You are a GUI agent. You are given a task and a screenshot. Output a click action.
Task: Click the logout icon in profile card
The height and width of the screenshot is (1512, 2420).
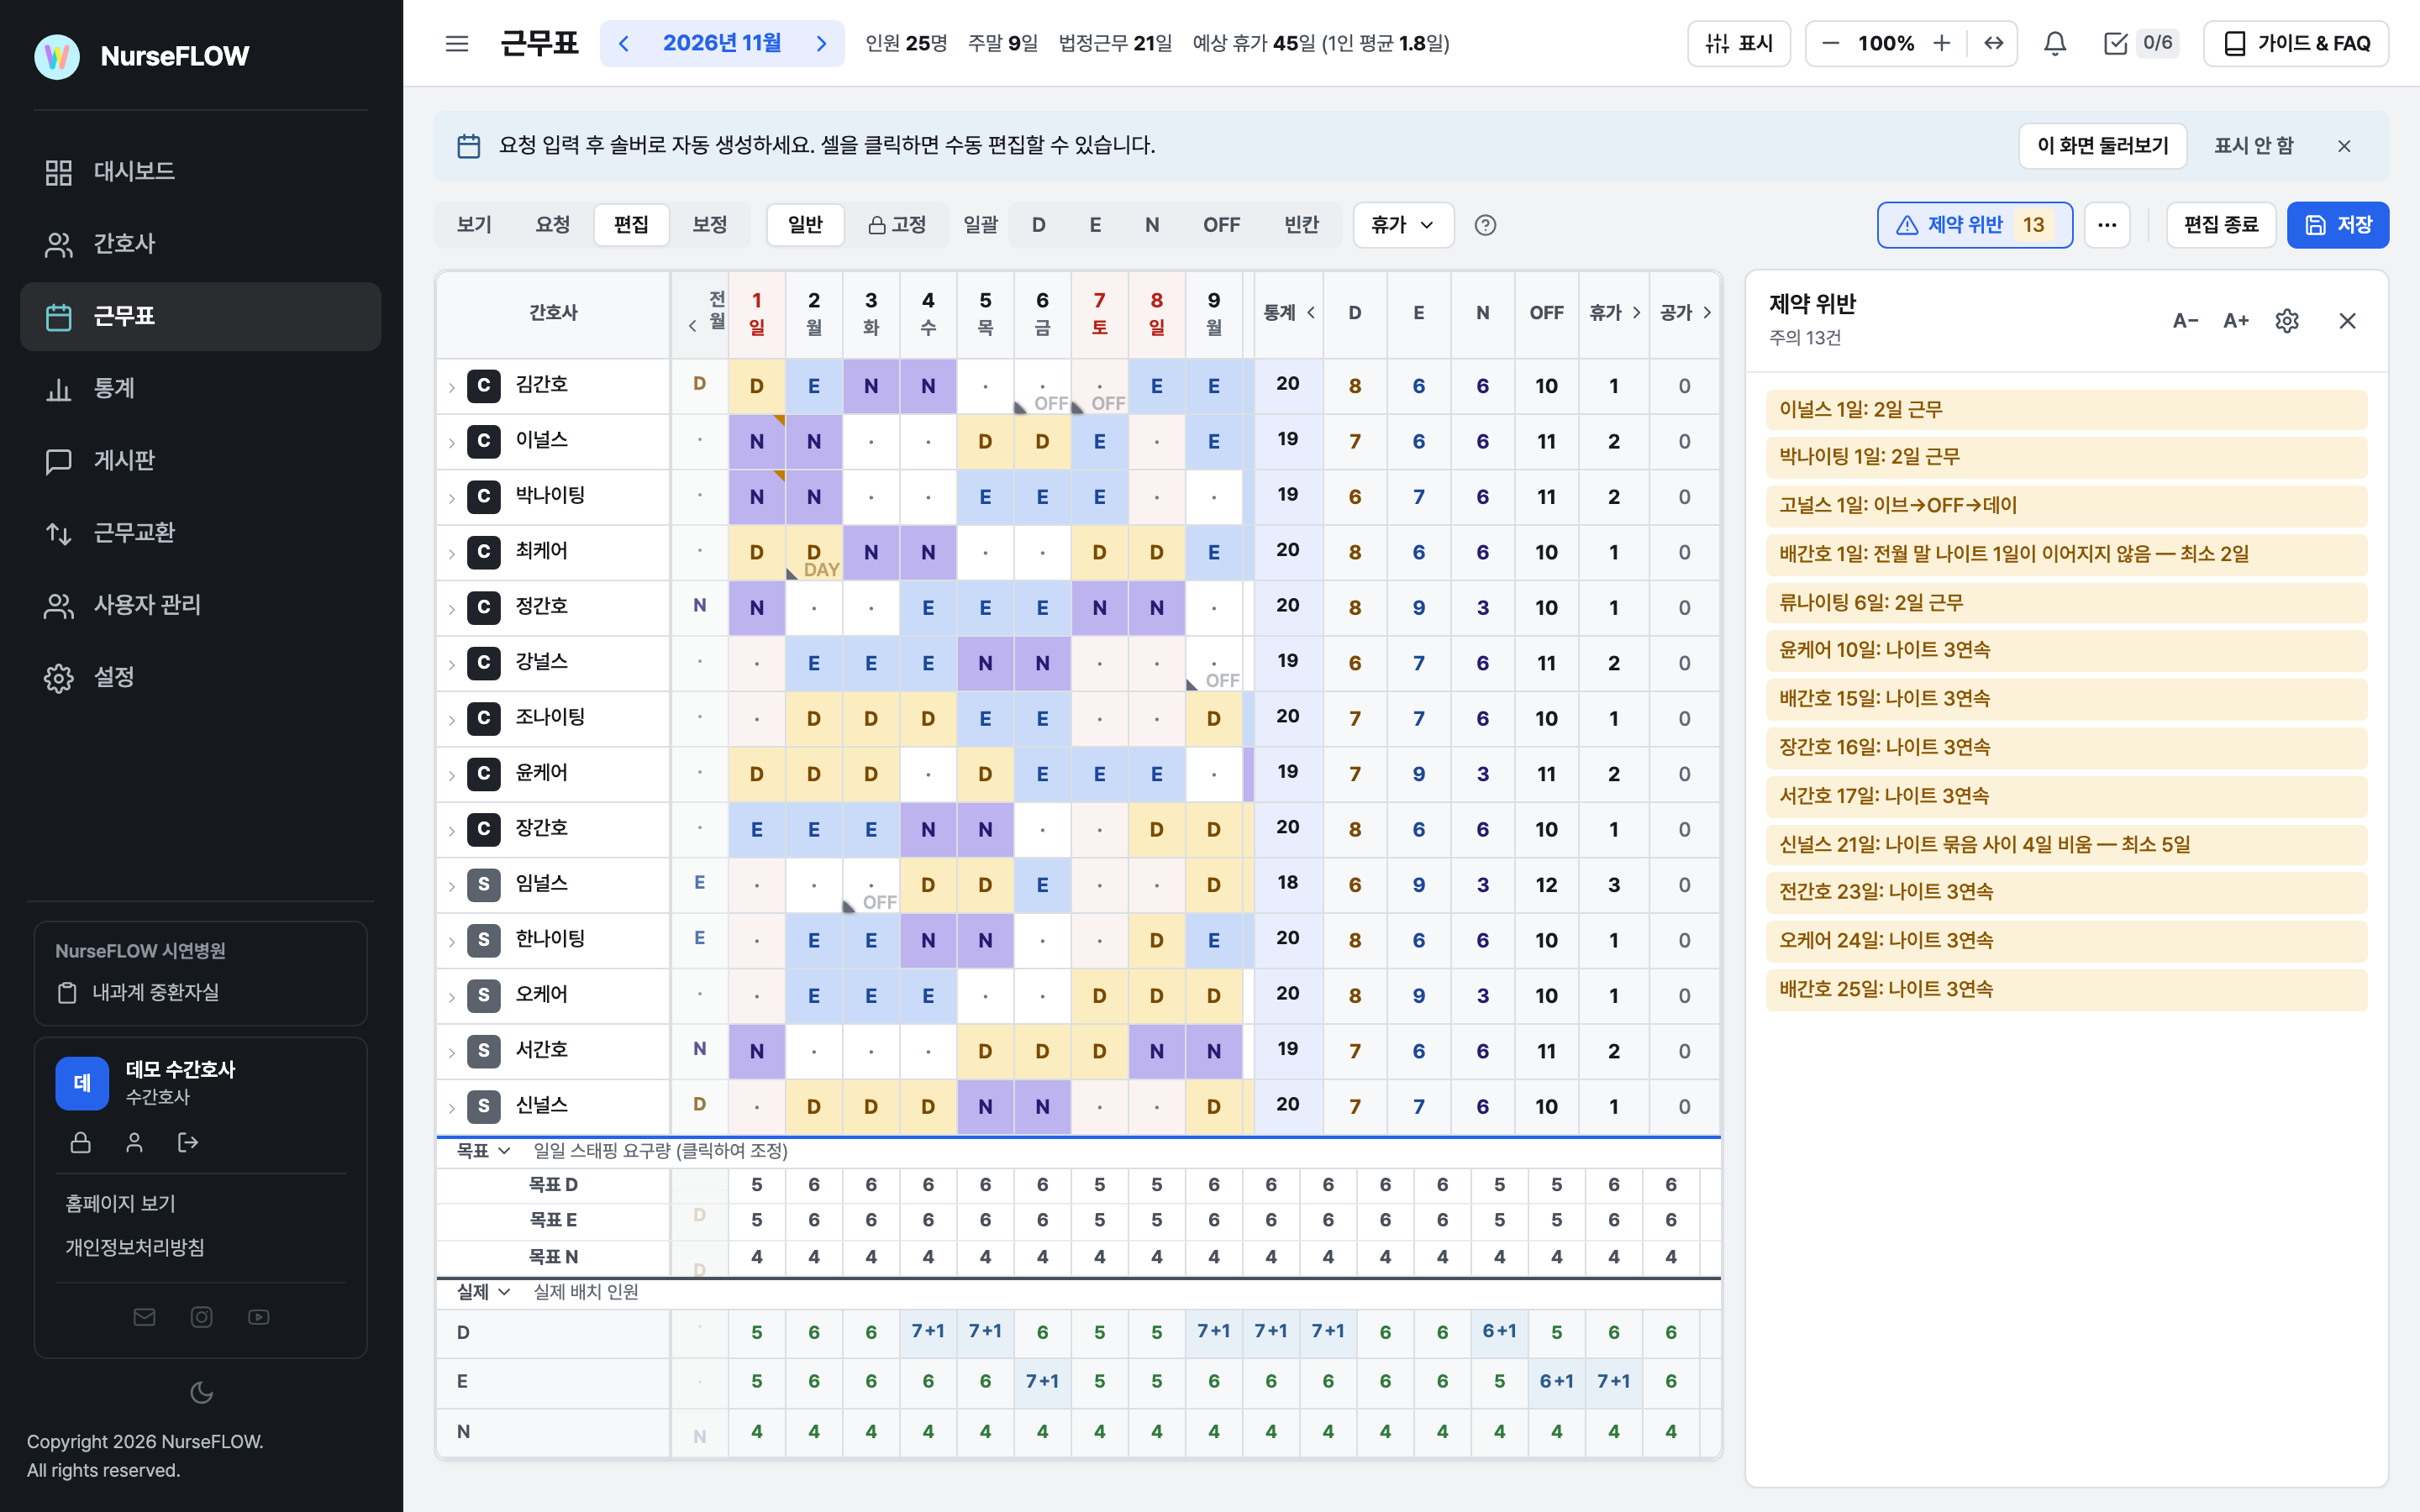point(188,1142)
